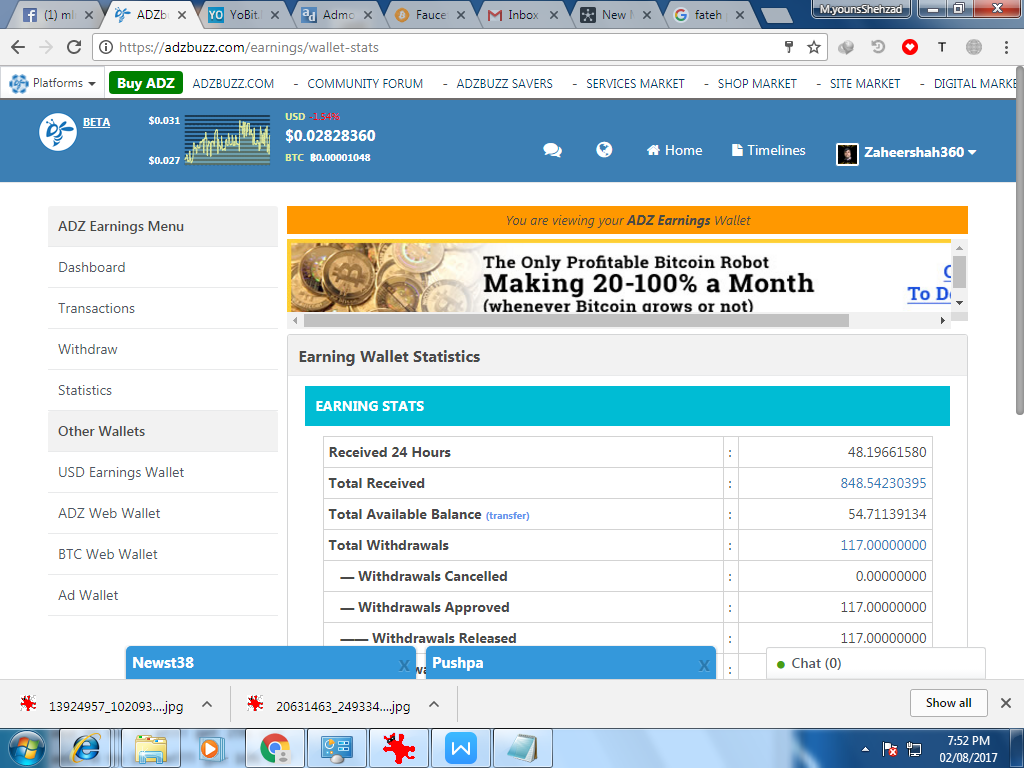Click the globe extension icon in toolbar
1024x768 pixels.
pos(974,47)
